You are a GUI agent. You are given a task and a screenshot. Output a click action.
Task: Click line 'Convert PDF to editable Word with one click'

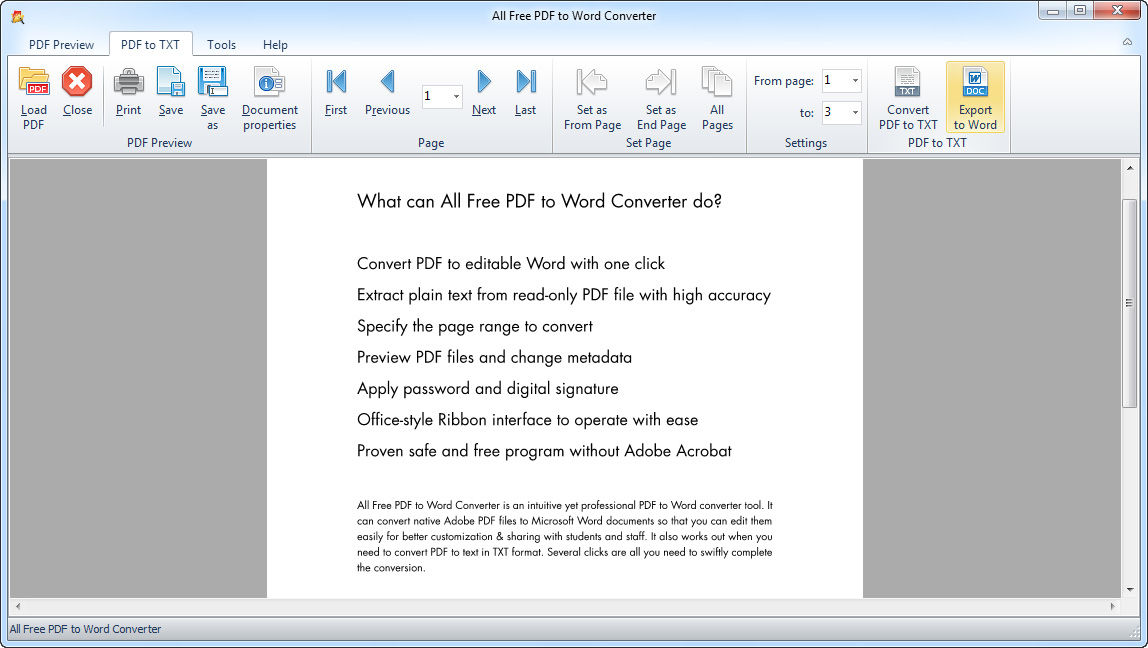pos(511,264)
